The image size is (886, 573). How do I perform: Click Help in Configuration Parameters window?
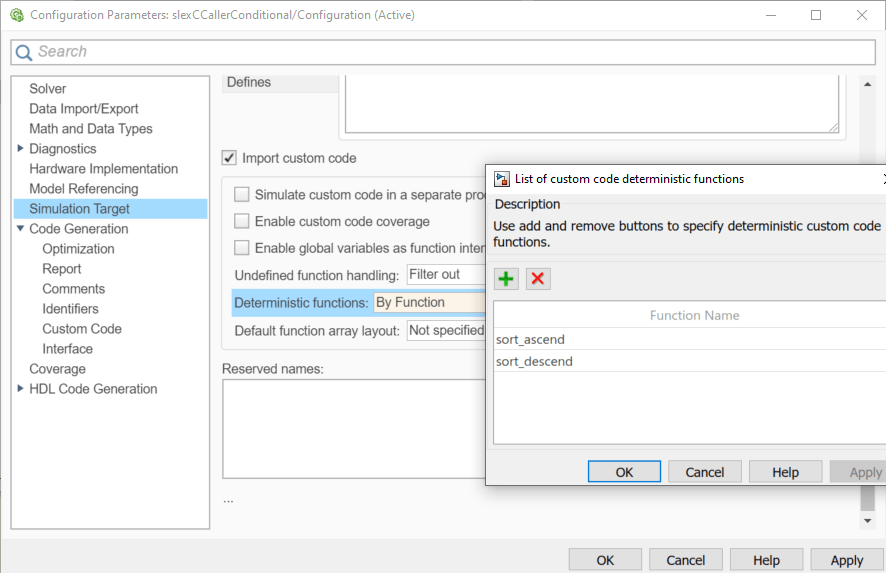tap(766, 560)
